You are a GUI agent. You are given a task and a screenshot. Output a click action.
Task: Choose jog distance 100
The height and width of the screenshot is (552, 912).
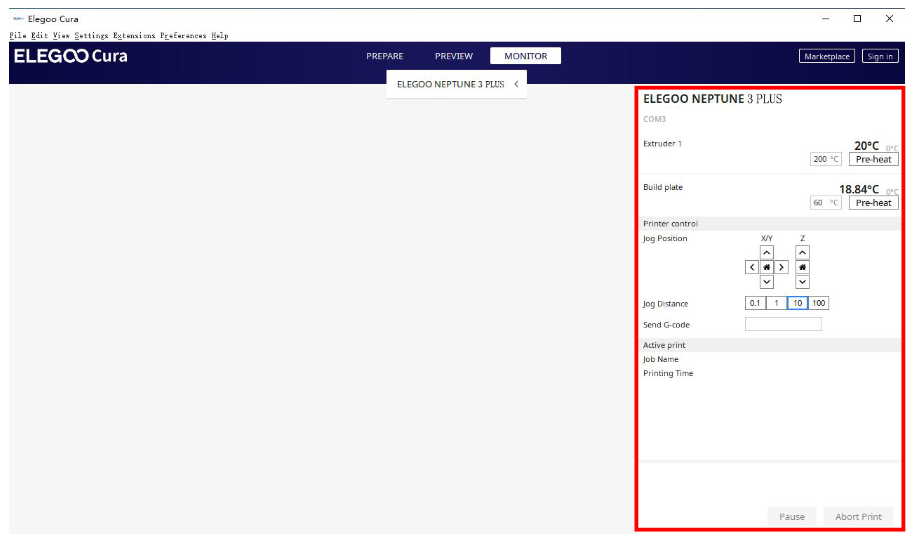point(818,303)
